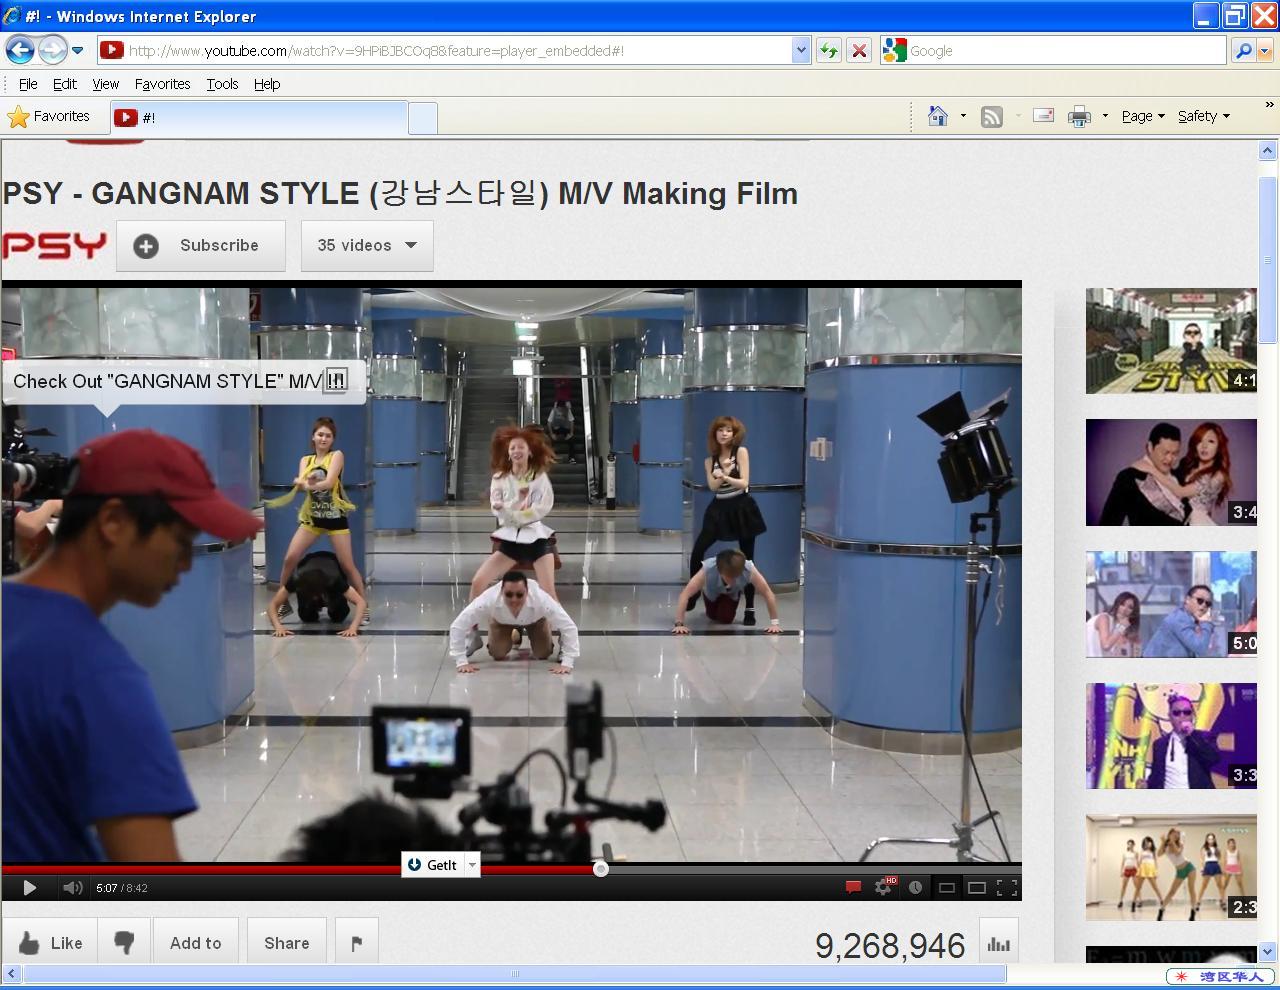
Task: Click the Read Mail envelope icon
Action: (1043, 116)
